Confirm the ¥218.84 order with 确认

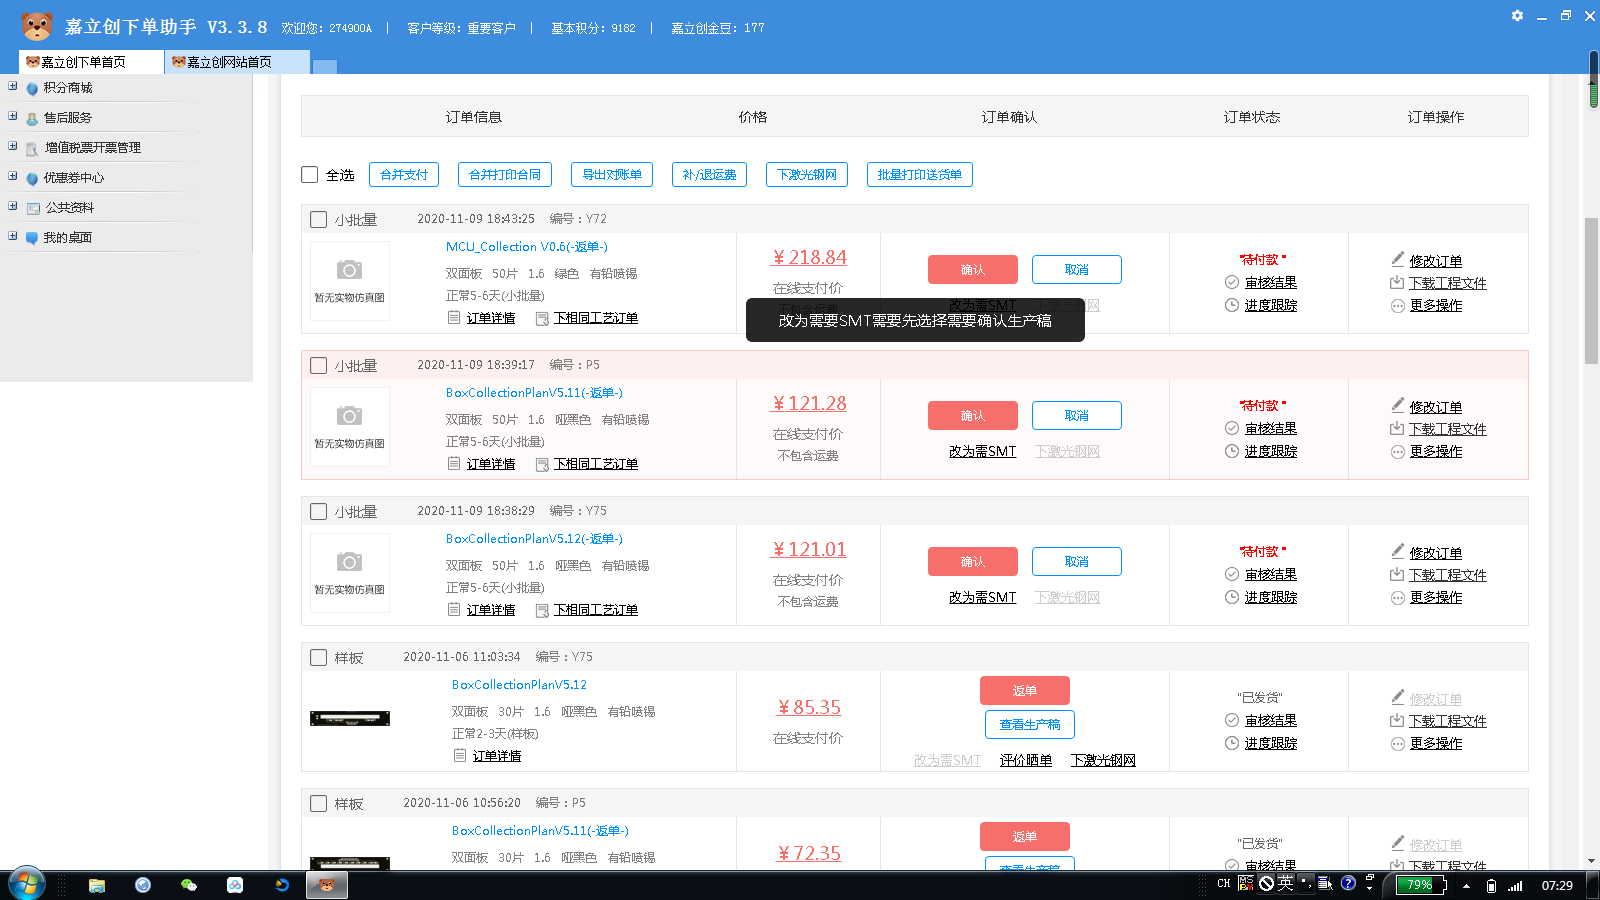point(973,270)
